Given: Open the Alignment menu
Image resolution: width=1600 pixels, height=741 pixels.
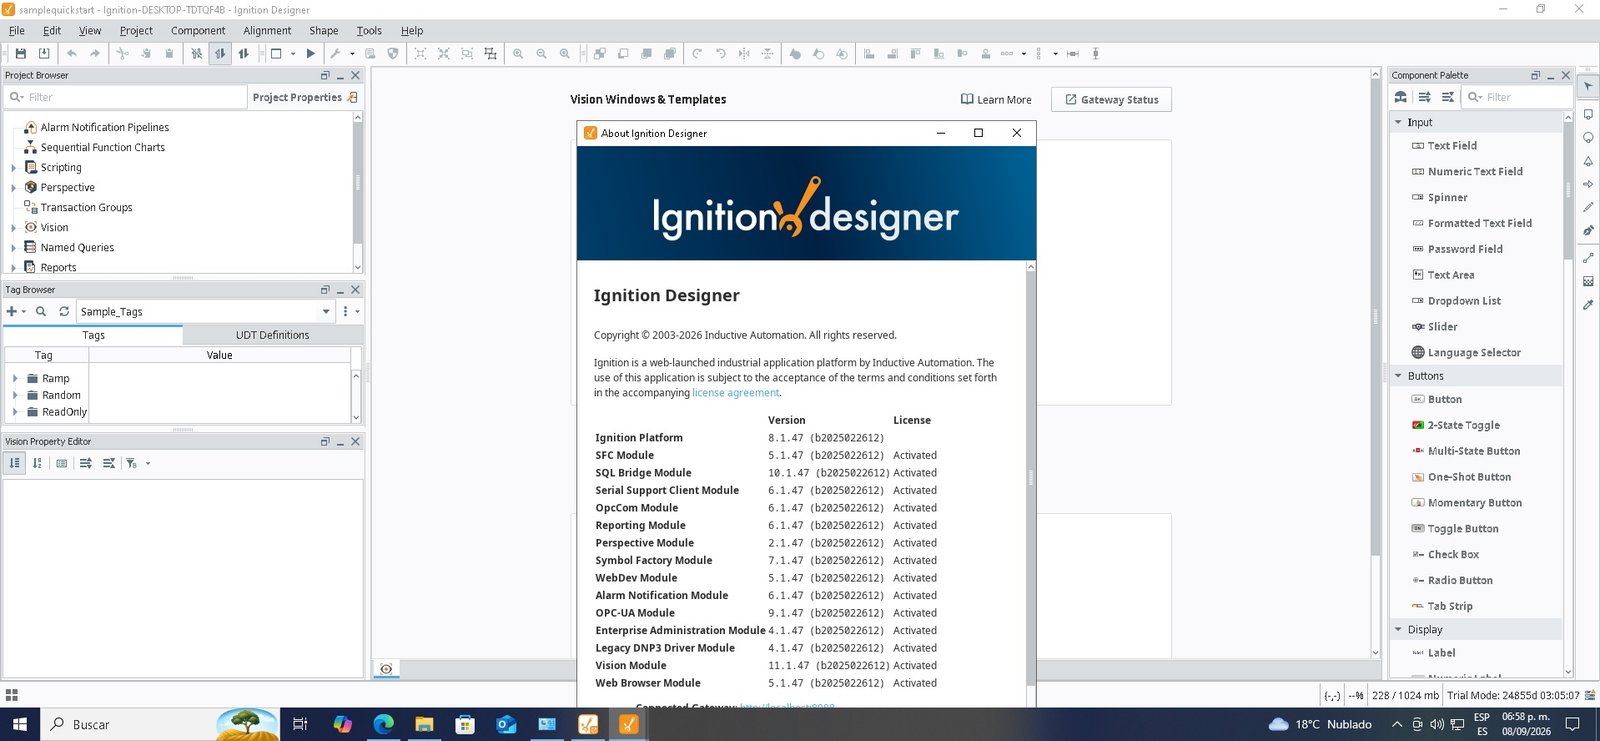Looking at the screenshot, I should tap(267, 31).
